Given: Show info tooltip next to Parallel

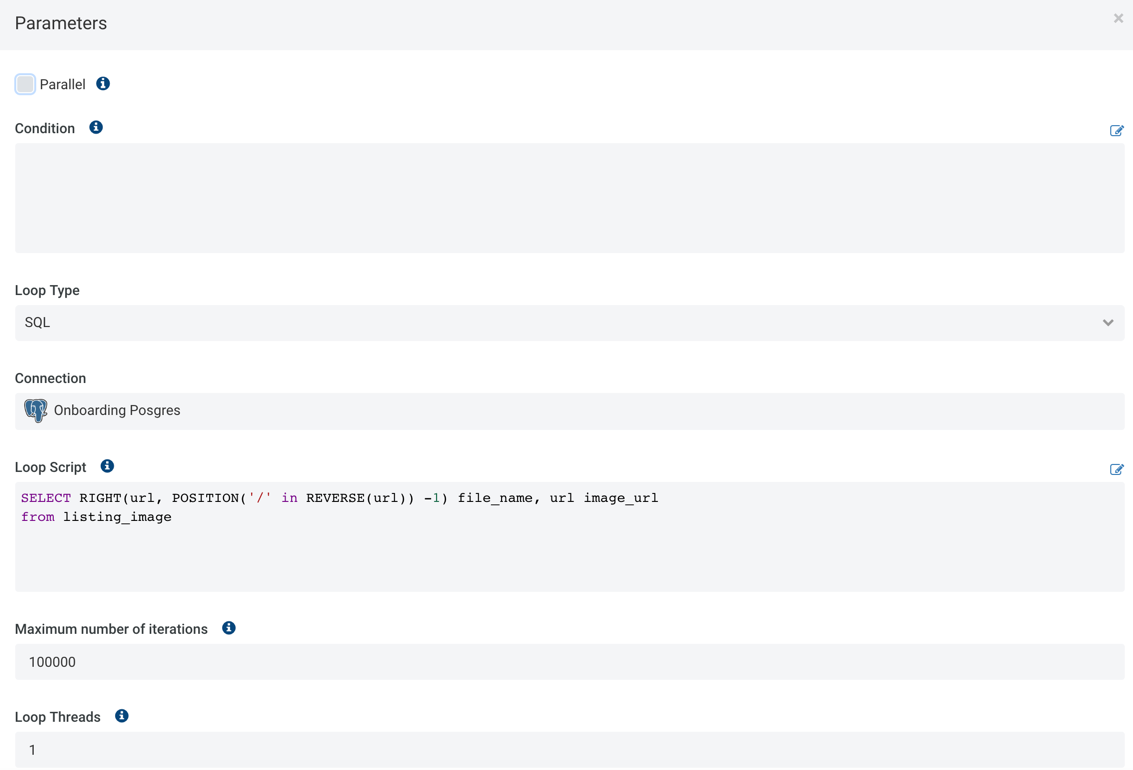Looking at the screenshot, I should [103, 84].
